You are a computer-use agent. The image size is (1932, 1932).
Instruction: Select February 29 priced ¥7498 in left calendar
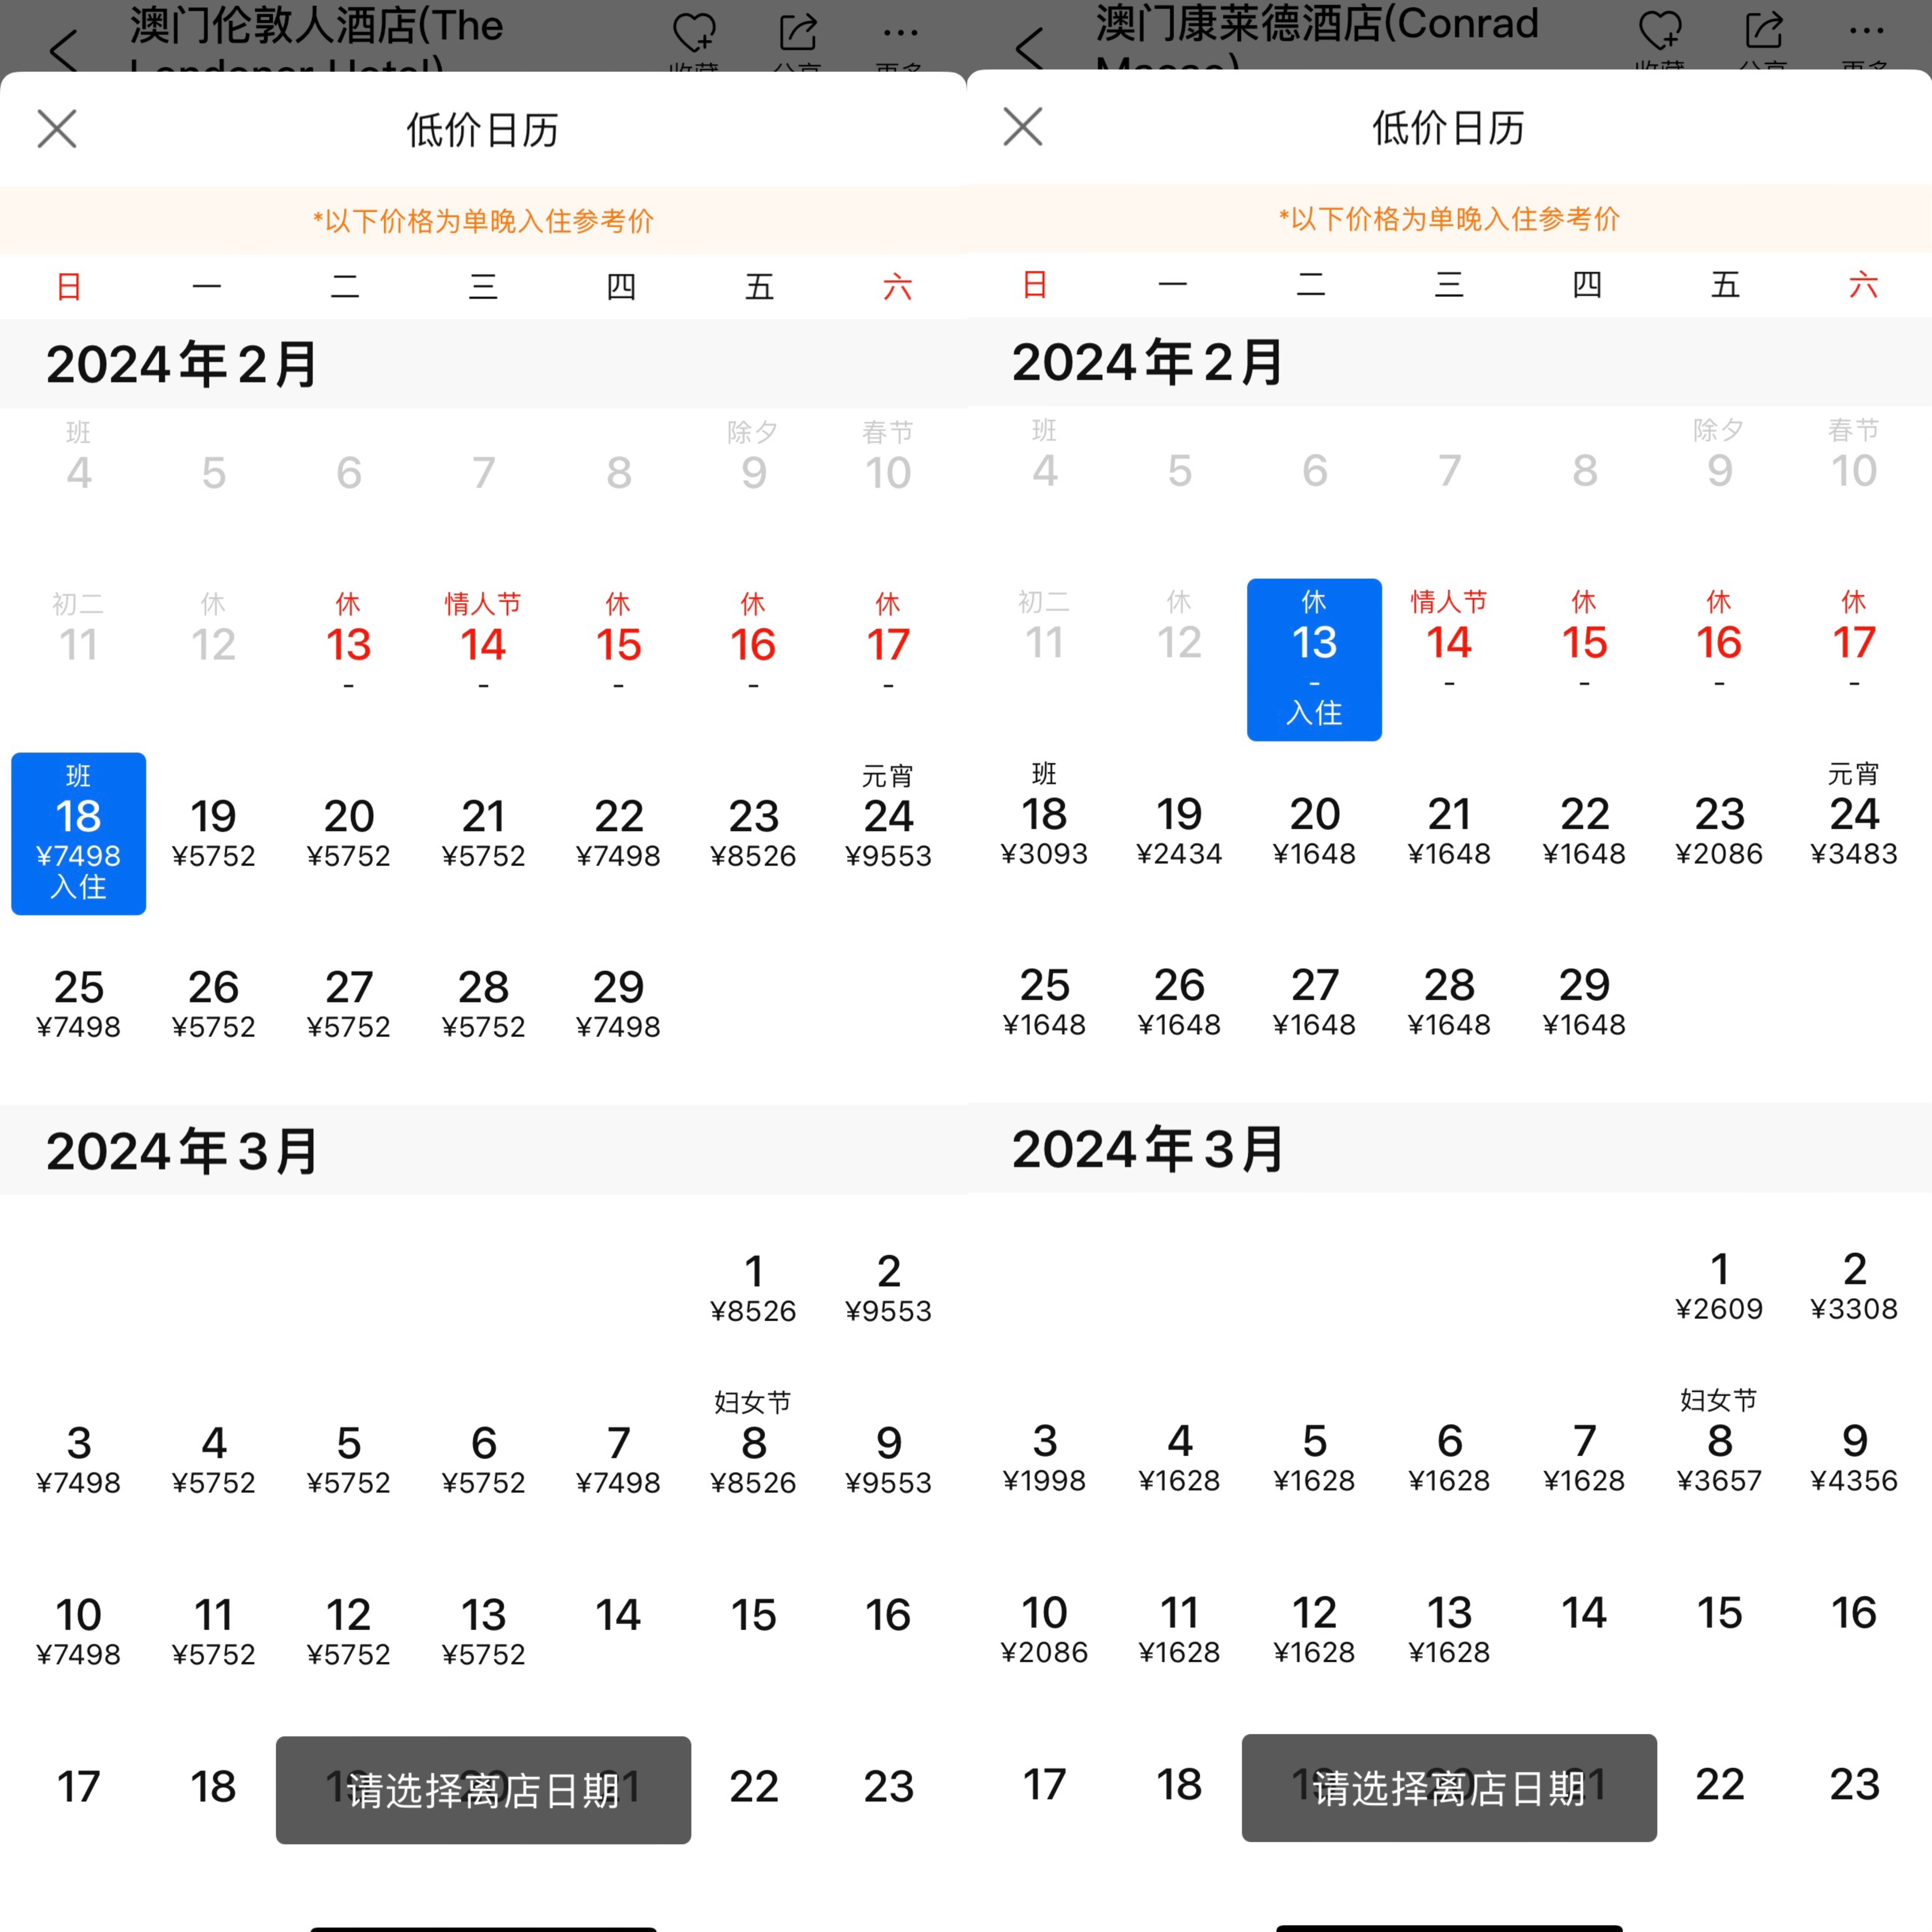coord(618,1003)
